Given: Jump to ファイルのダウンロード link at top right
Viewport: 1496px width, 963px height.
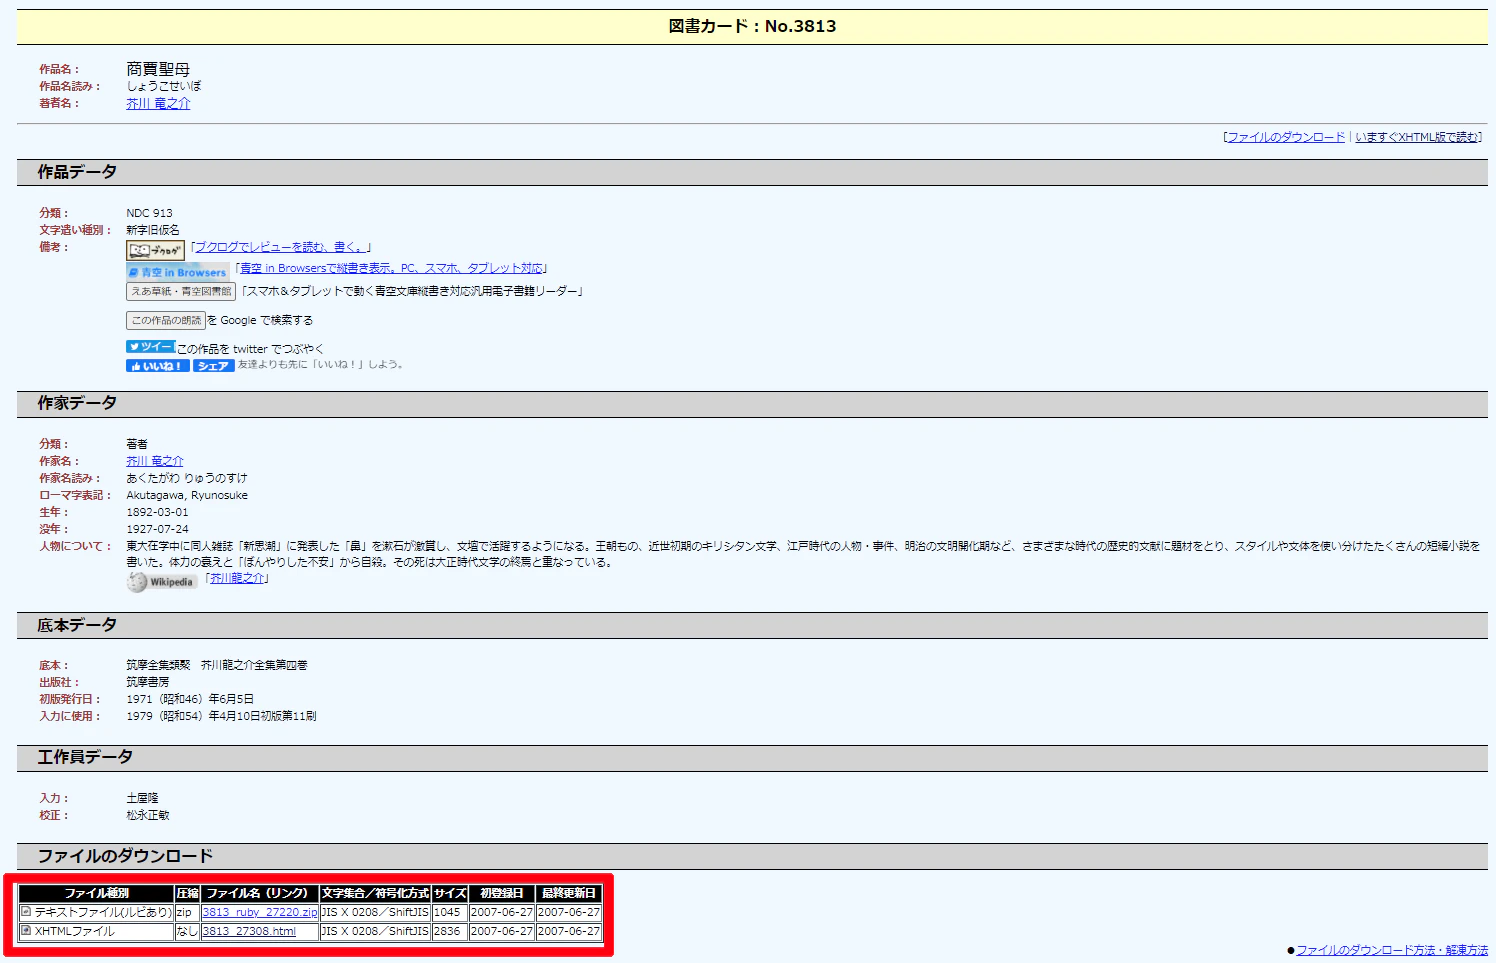Looking at the screenshot, I should pyautogui.click(x=1286, y=137).
